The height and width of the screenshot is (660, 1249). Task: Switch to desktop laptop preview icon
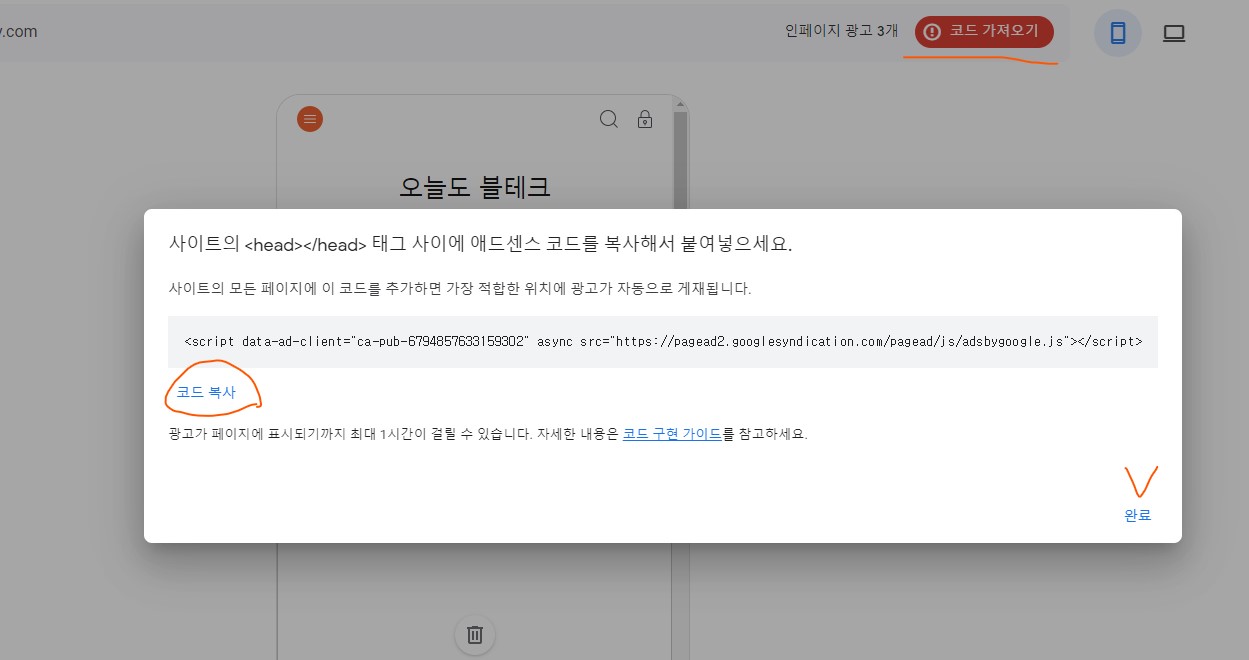1174,33
